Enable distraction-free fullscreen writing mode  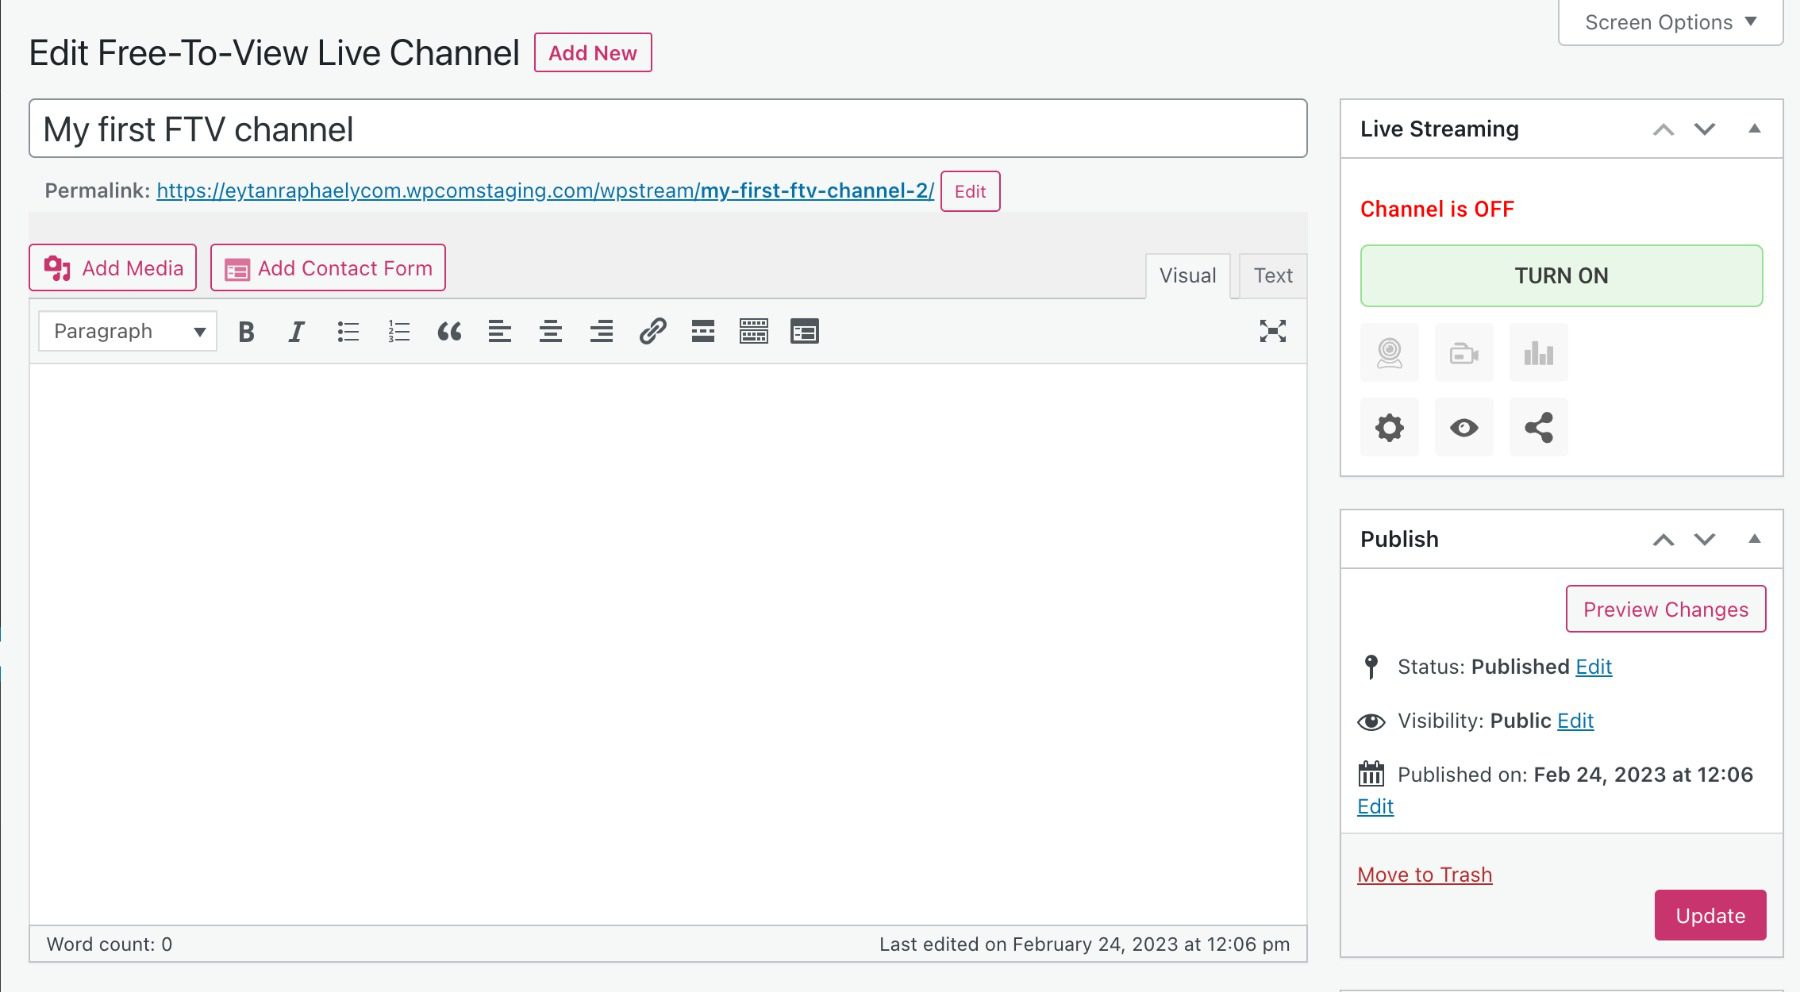pos(1271,331)
